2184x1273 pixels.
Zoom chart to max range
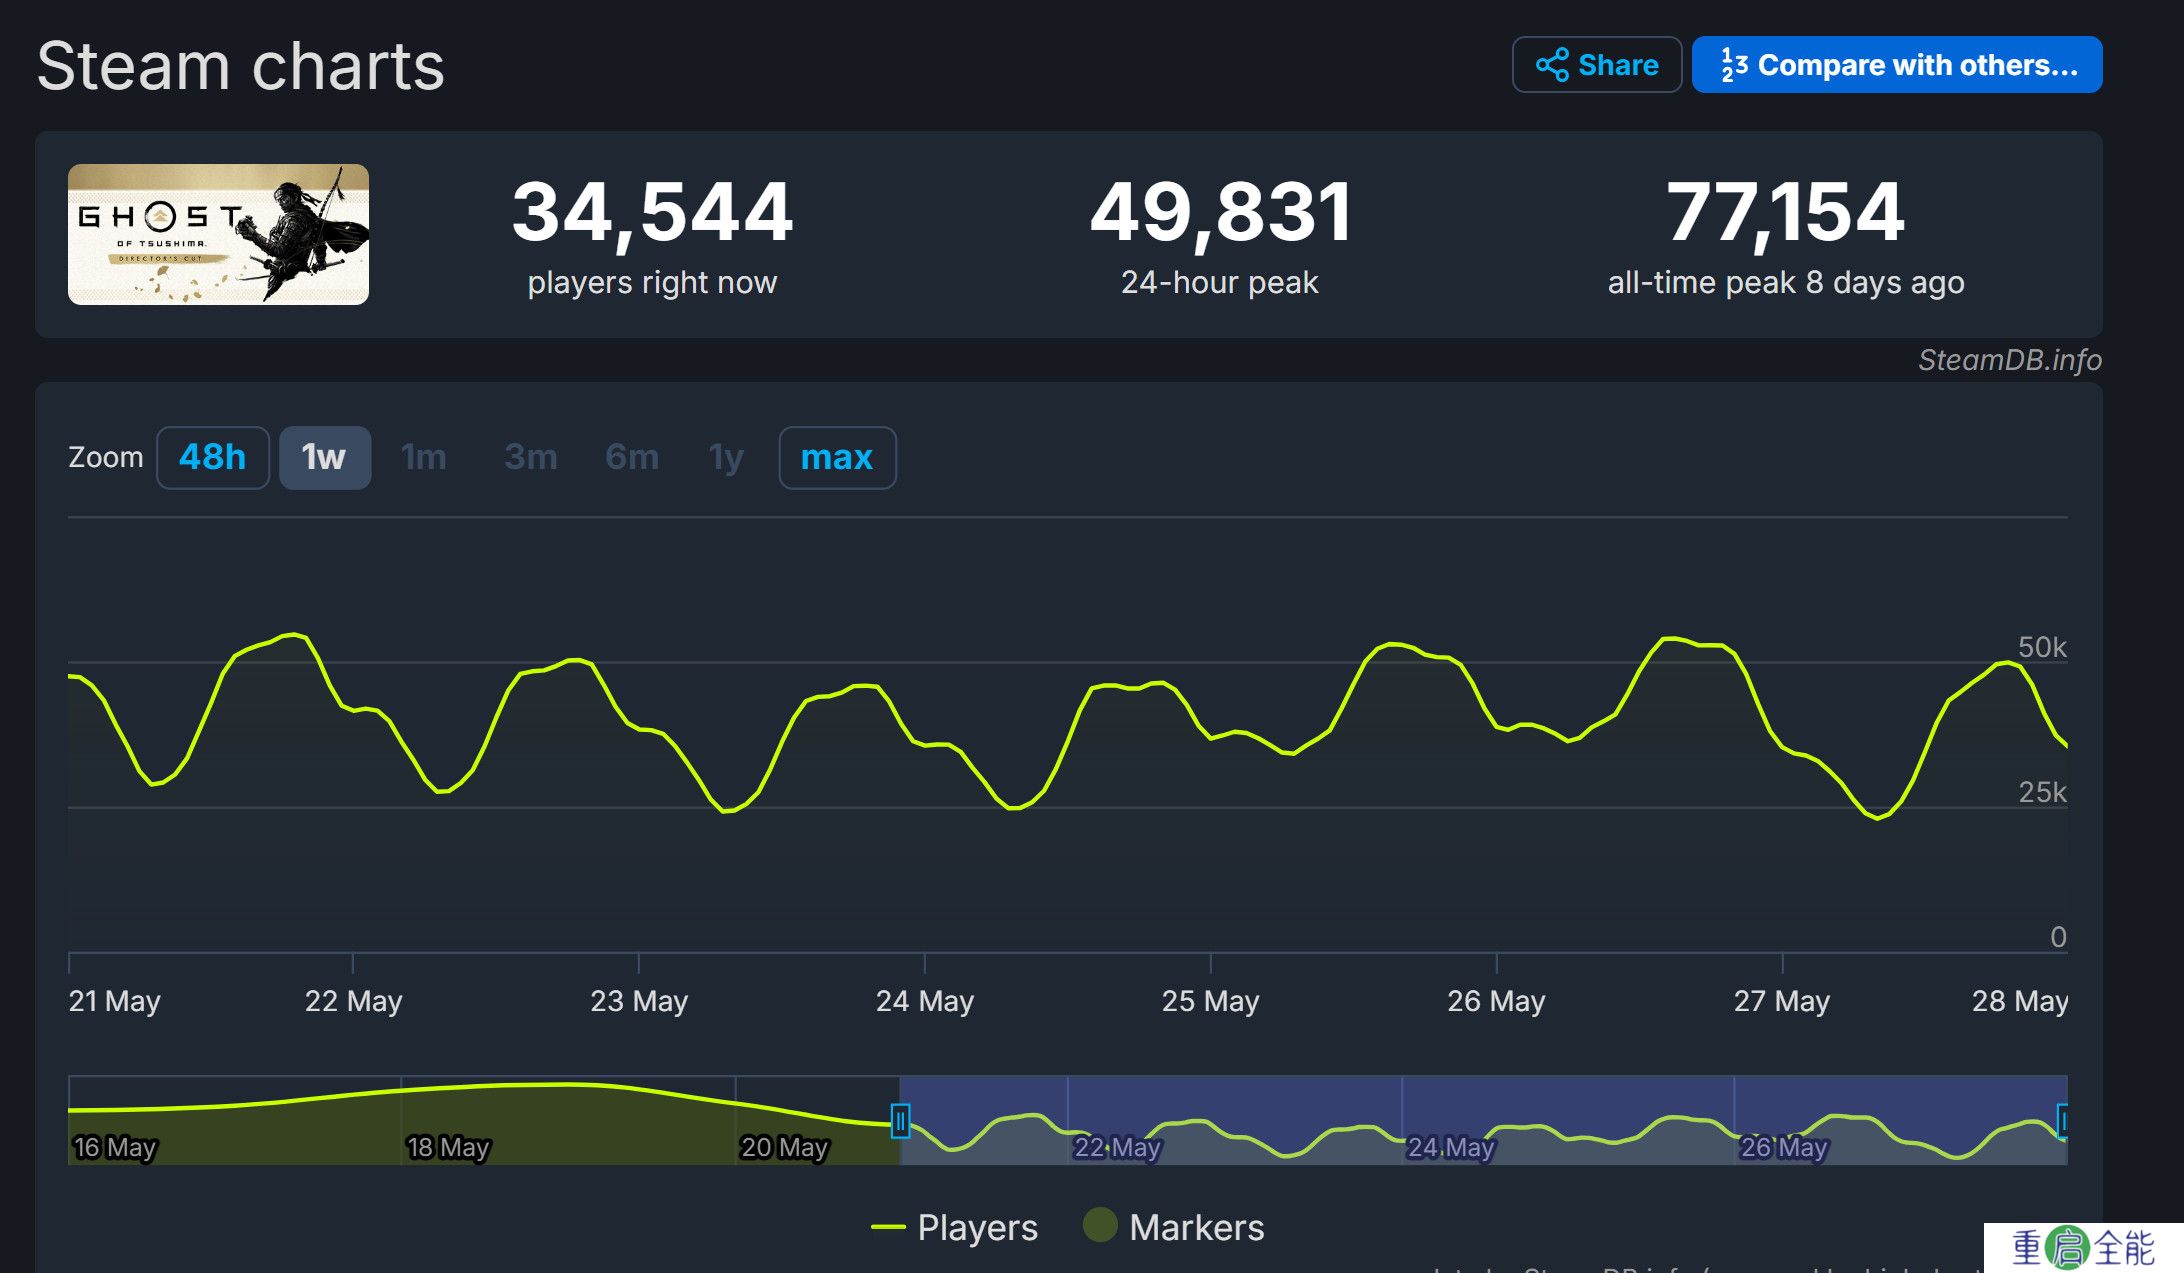pos(837,458)
